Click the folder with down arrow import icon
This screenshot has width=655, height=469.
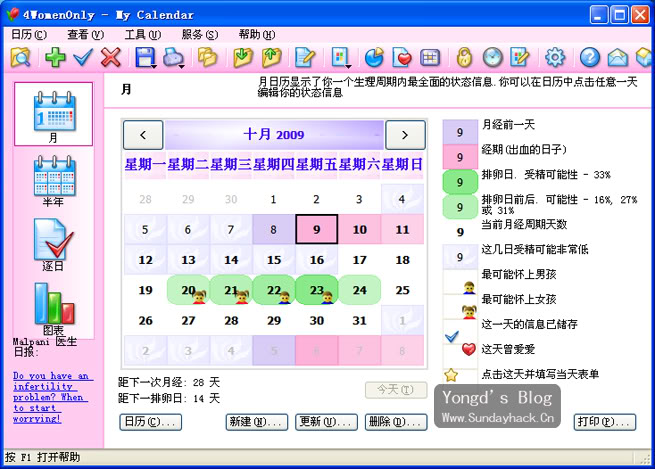pos(243,57)
